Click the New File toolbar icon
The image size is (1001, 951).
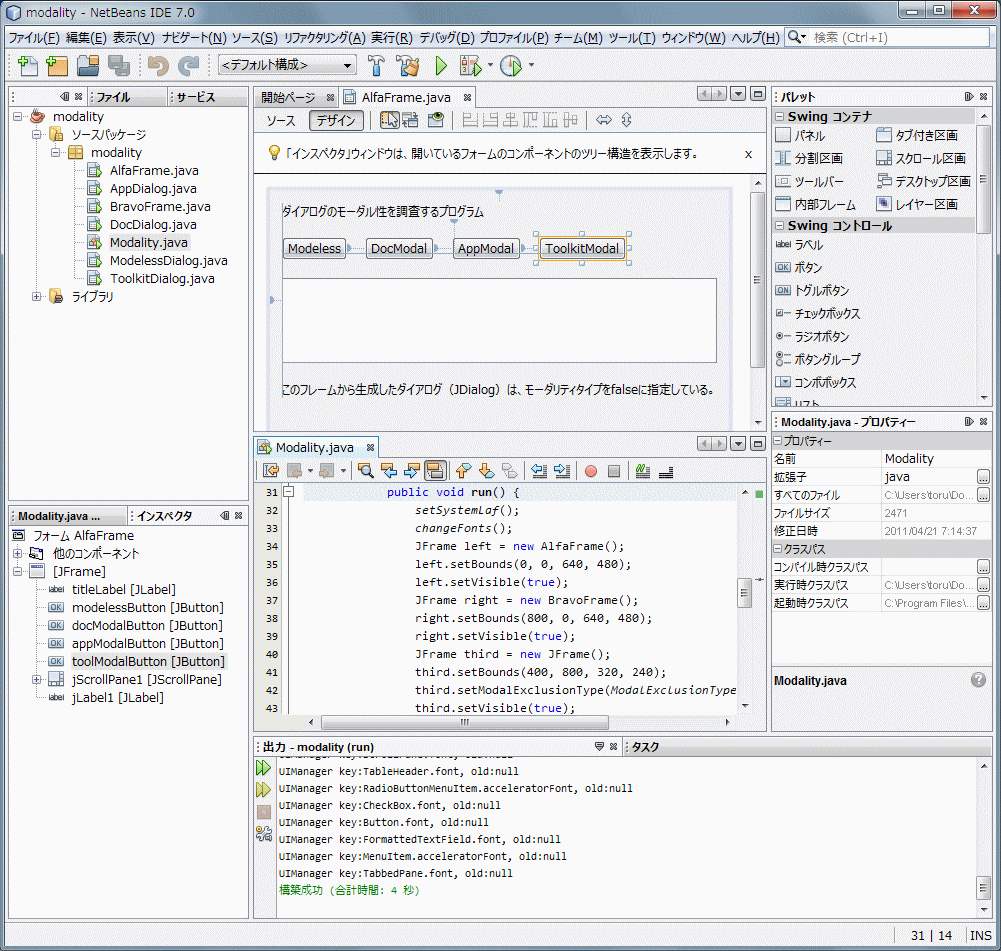(x=28, y=65)
